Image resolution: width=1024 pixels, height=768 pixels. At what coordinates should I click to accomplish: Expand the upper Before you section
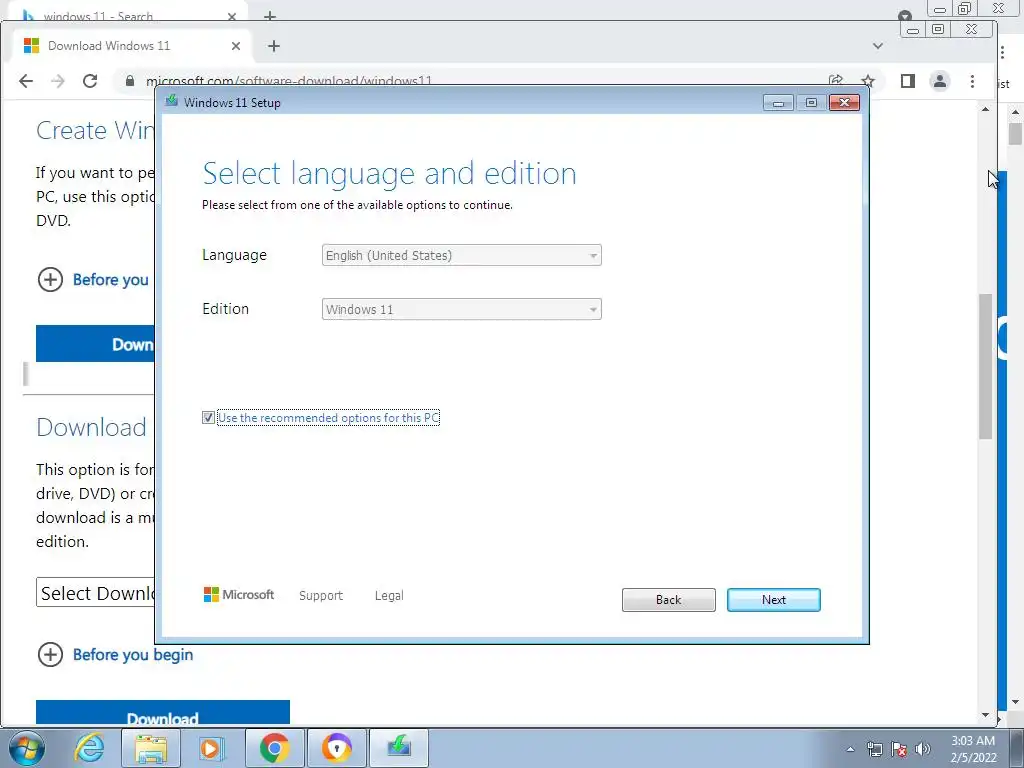pos(50,280)
